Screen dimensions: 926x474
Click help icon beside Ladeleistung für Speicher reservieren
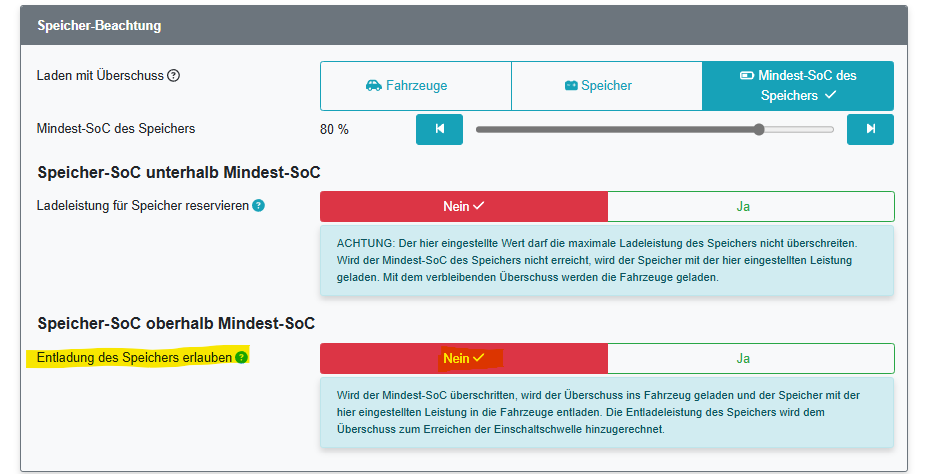[259, 206]
